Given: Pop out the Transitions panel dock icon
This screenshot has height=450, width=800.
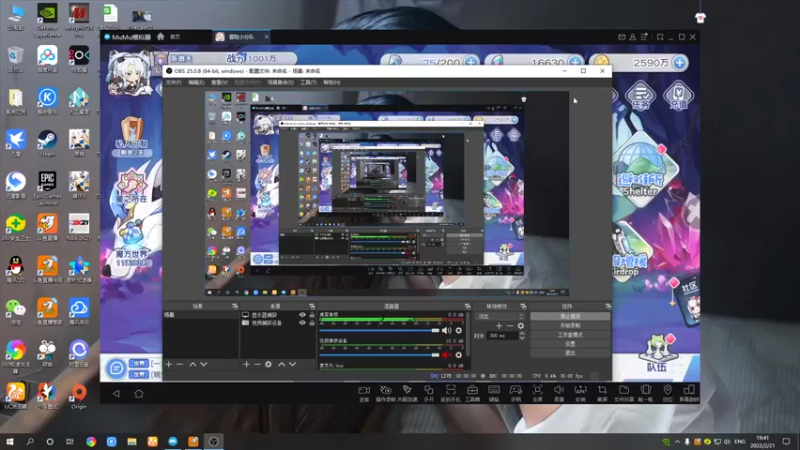Looking at the screenshot, I should pos(523,306).
